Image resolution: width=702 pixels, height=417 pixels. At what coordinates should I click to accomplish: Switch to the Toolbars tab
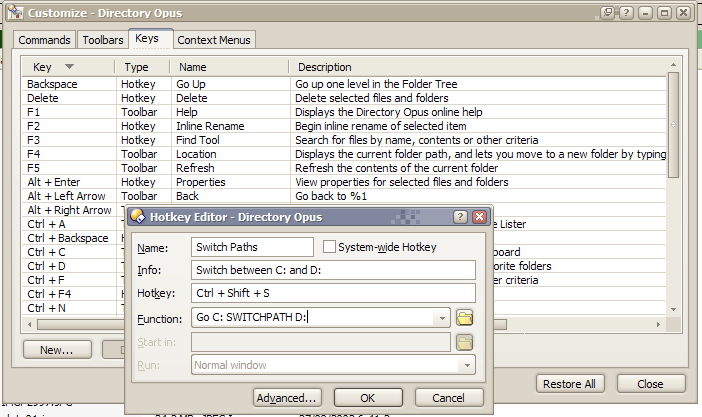tap(103, 40)
